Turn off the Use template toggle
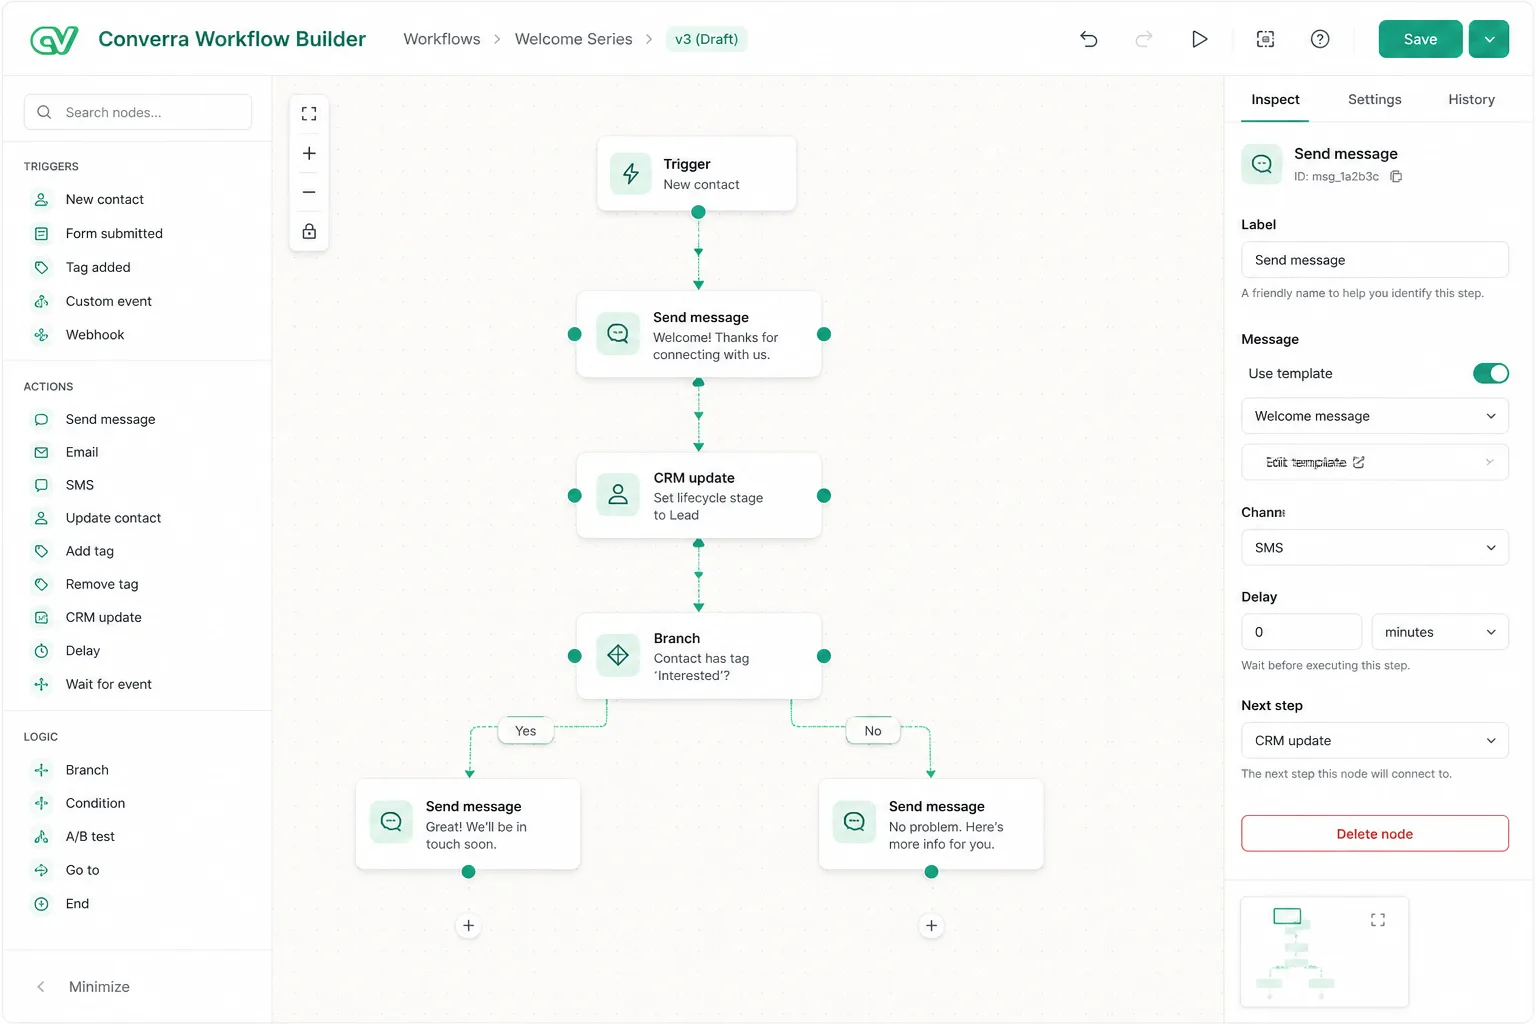This screenshot has height=1024, width=1536. (x=1490, y=373)
